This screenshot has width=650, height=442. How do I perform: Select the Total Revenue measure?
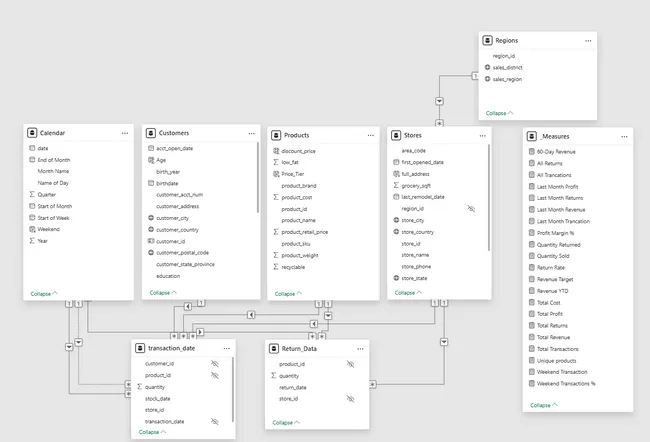(x=553, y=337)
